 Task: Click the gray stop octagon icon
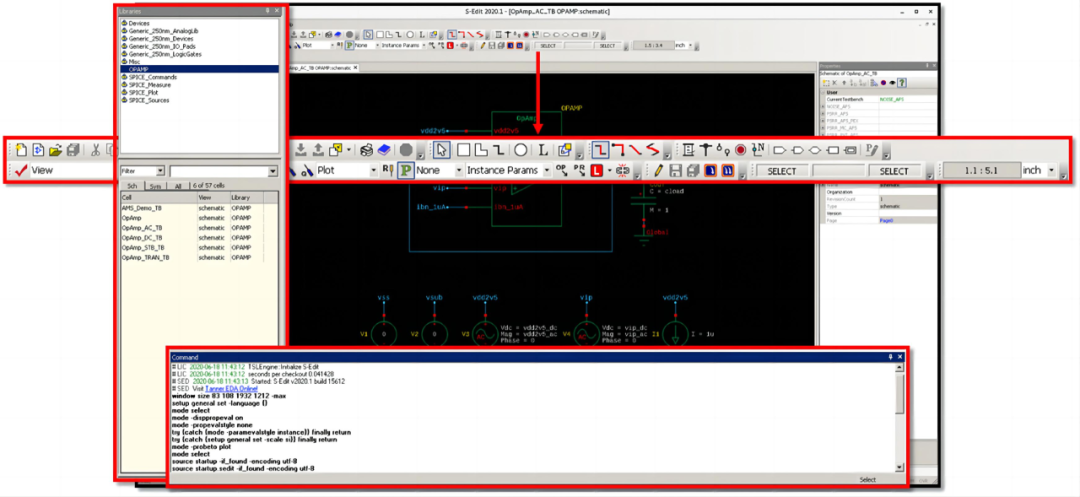click(x=406, y=149)
